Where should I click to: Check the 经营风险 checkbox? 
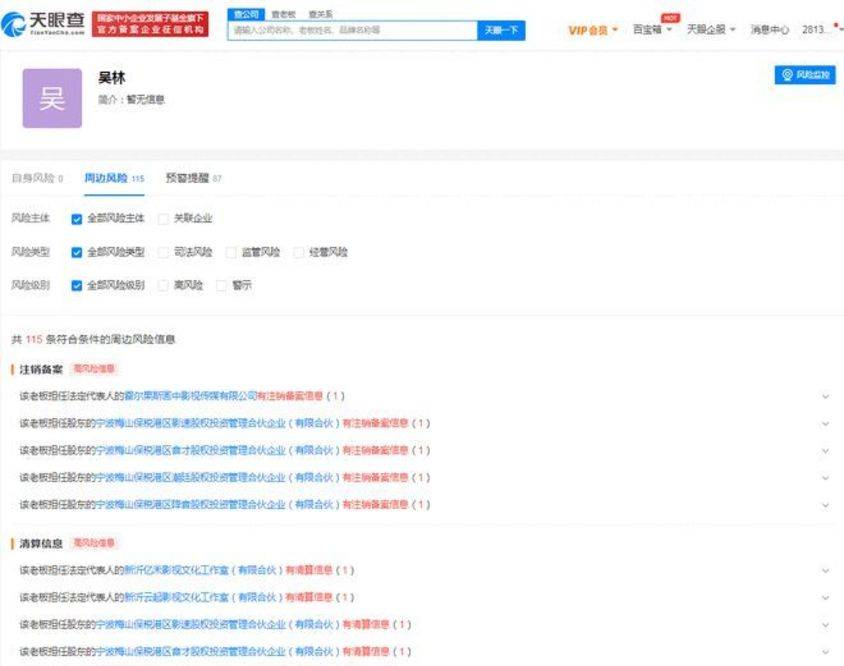pos(298,253)
